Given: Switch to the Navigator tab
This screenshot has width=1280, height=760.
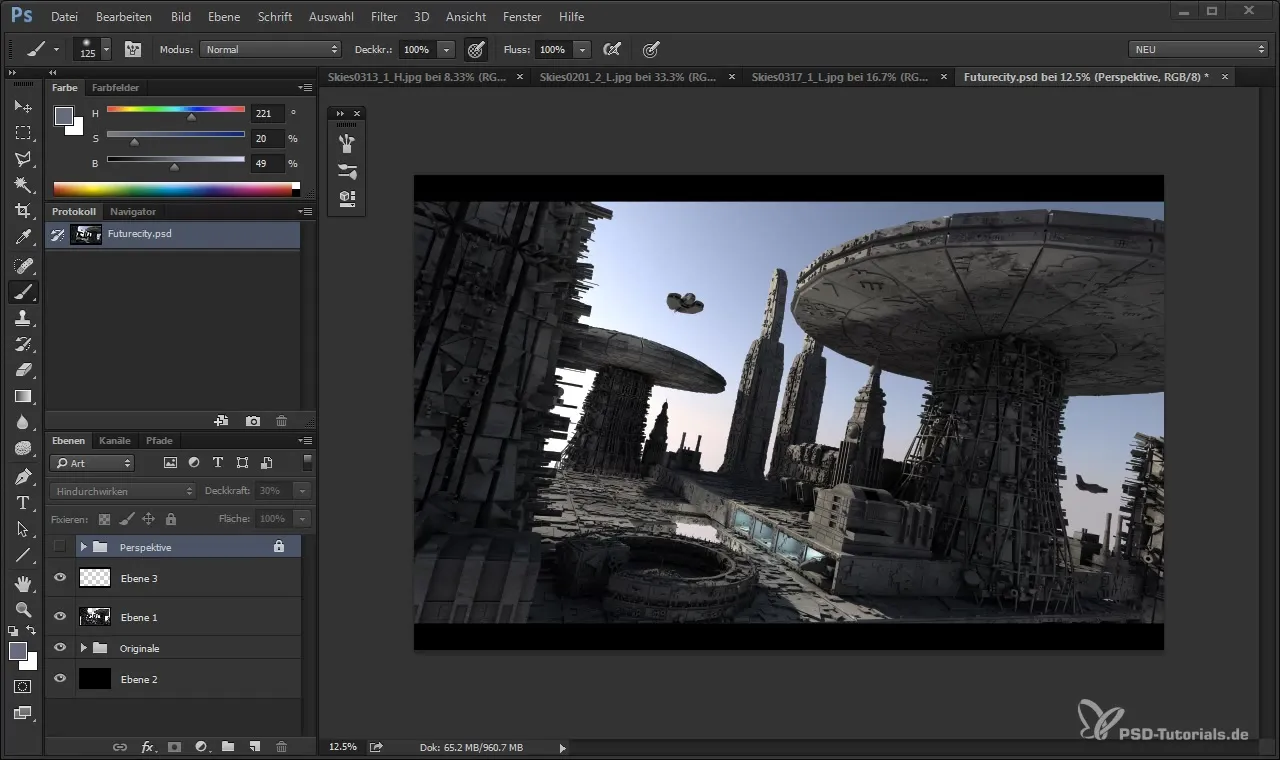Looking at the screenshot, I should click(x=133, y=212).
